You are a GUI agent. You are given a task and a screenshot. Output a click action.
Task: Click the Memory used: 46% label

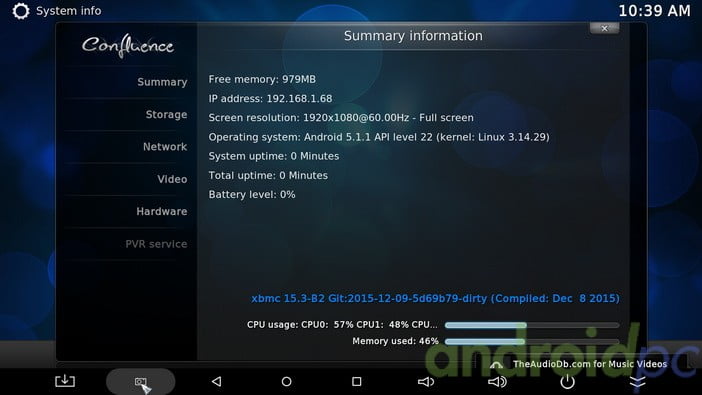point(395,341)
